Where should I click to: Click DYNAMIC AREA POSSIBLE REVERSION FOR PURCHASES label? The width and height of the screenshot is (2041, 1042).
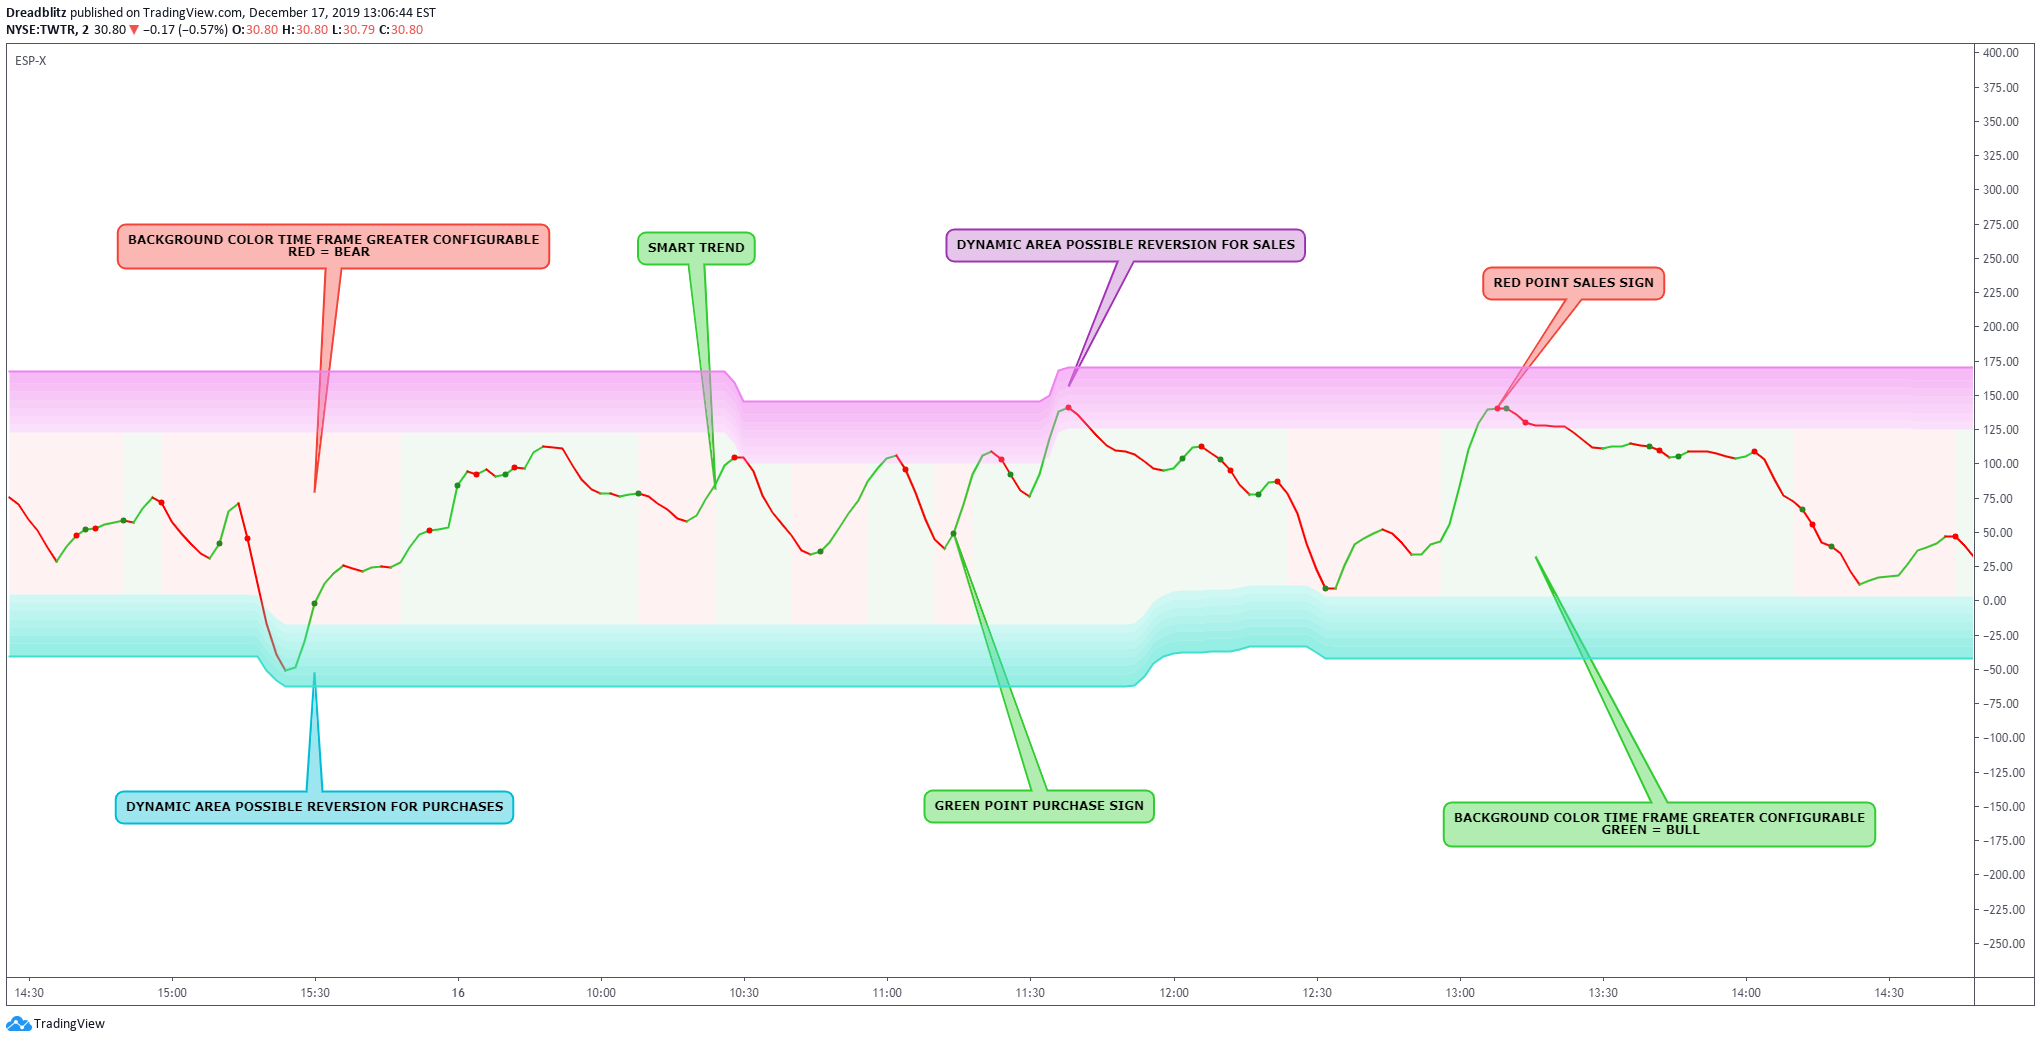pyautogui.click(x=314, y=807)
